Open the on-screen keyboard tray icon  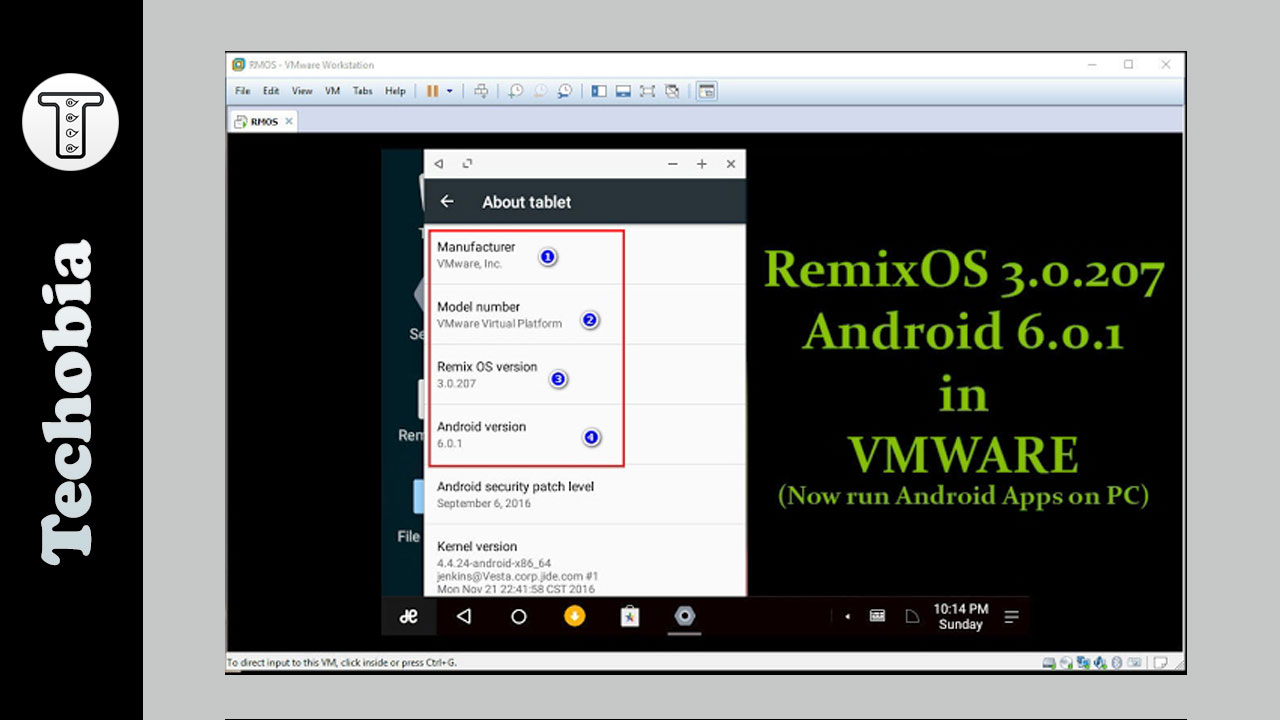pos(877,616)
